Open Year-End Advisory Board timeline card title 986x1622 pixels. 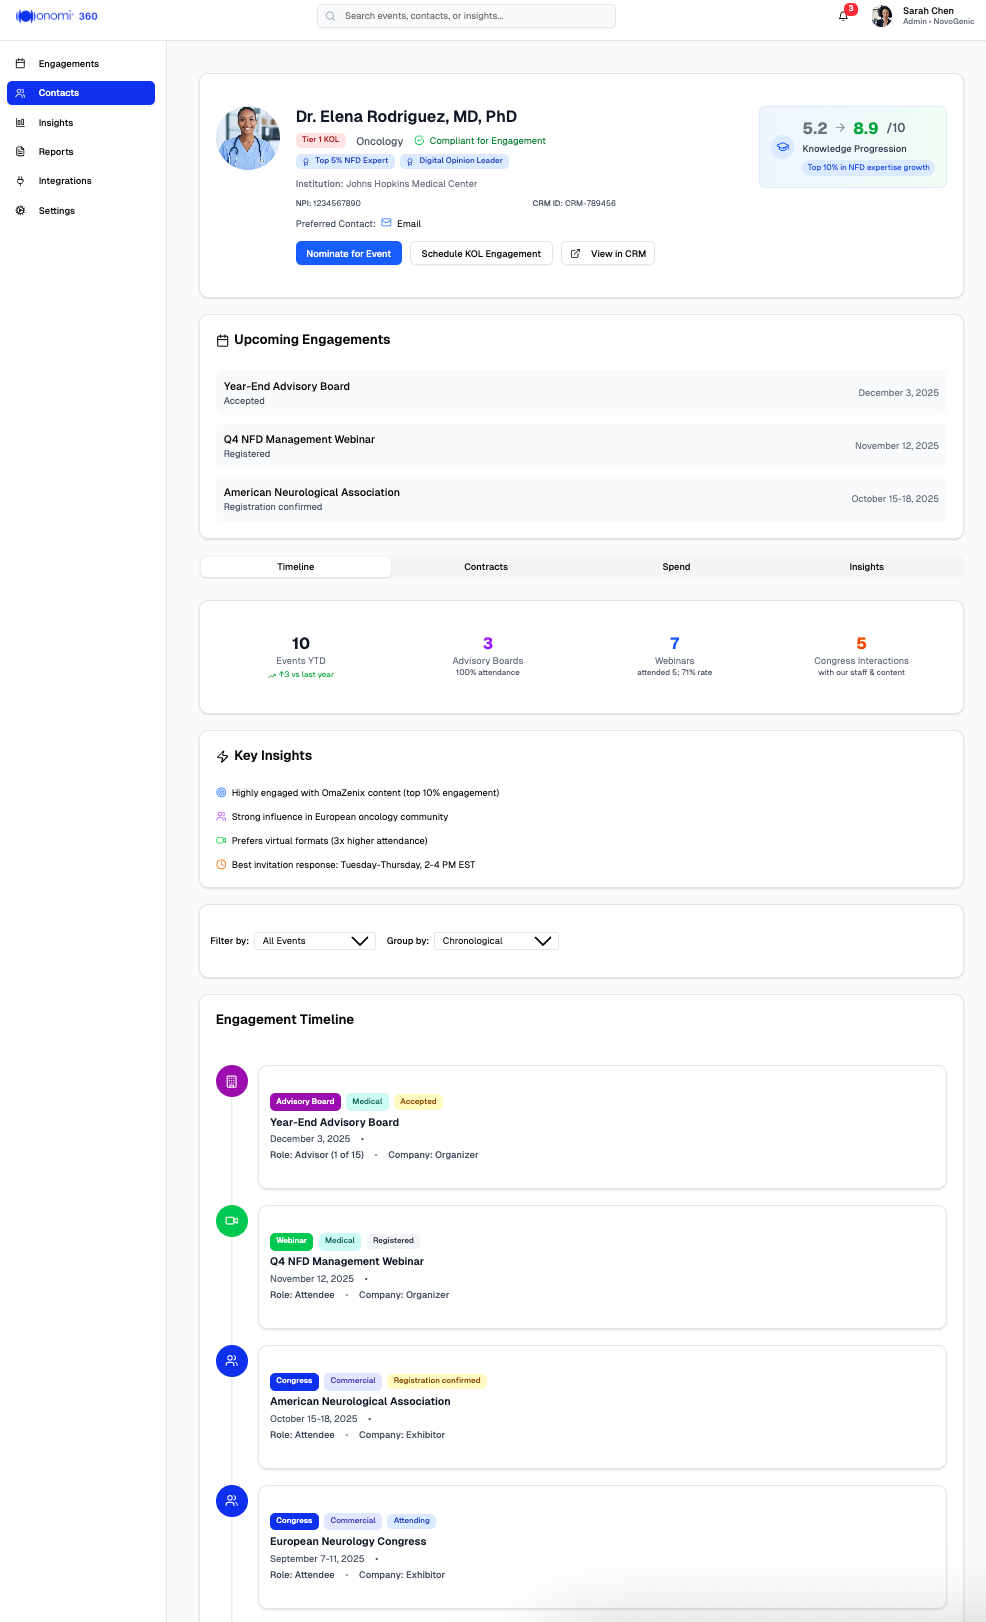[334, 1123]
